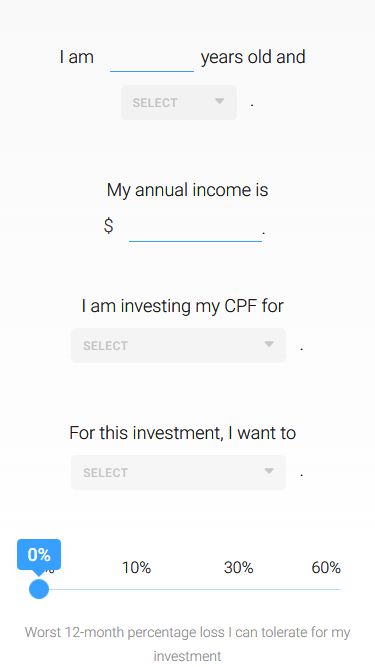Click the age input field
This screenshot has width=375, height=667.
(152, 59)
